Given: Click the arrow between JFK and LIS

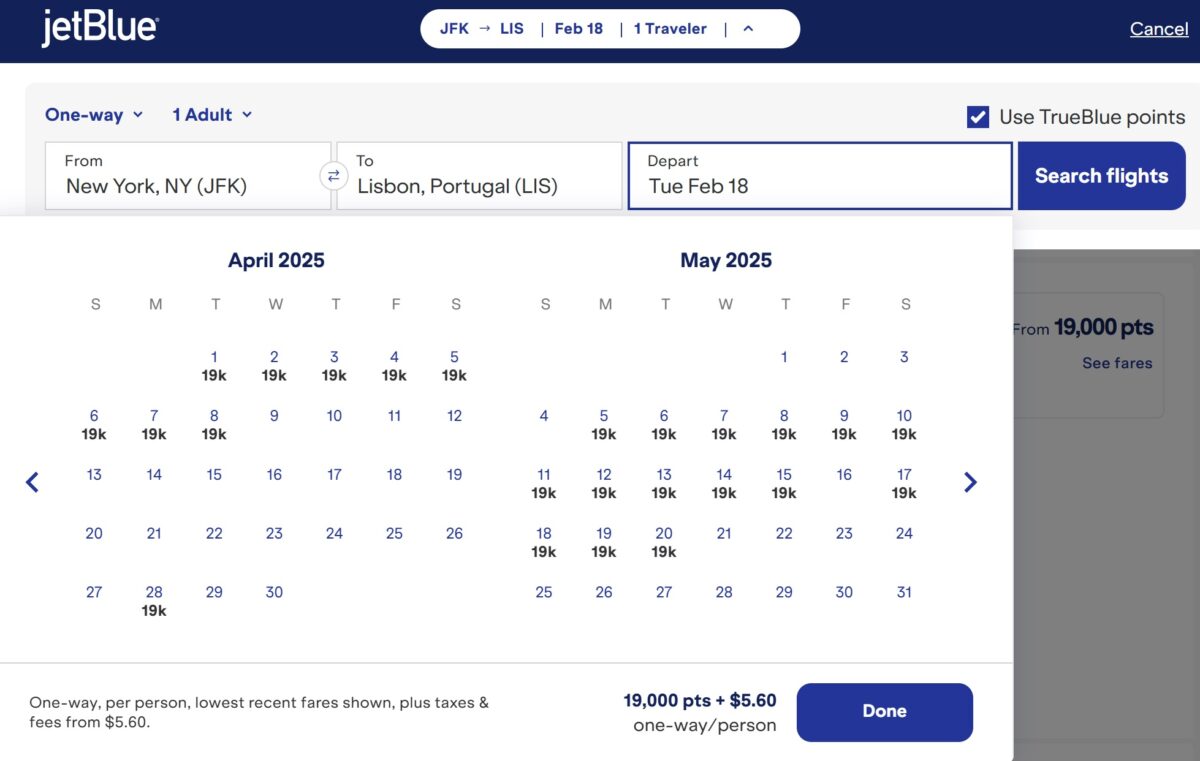Looking at the screenshot, I should pos(483,28).
